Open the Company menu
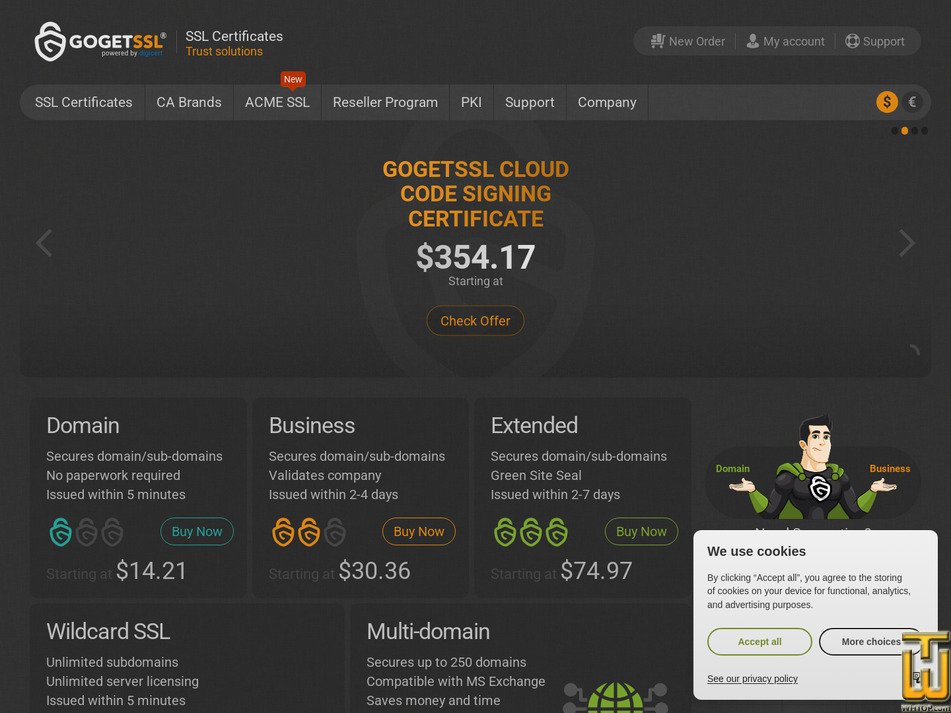Viewport: 951px width, 713px height. [606, 101]
